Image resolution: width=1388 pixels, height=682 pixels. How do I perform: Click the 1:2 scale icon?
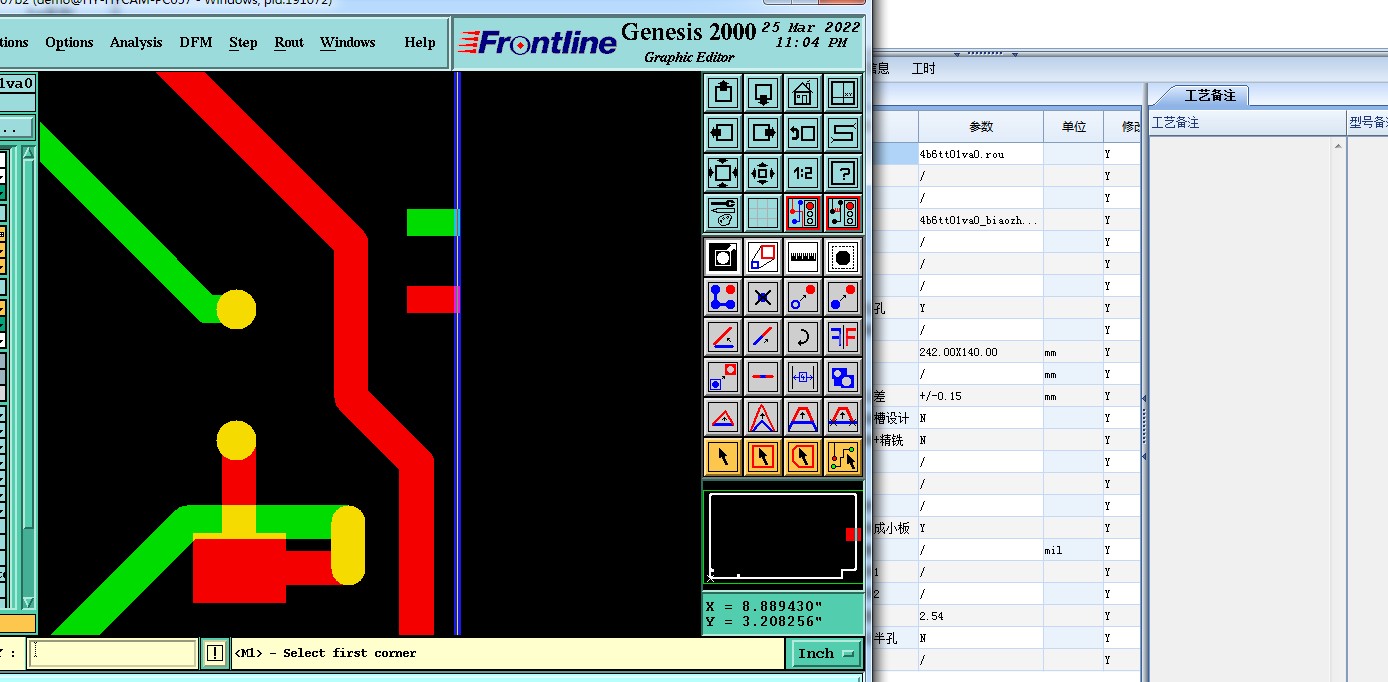point(803,172)
